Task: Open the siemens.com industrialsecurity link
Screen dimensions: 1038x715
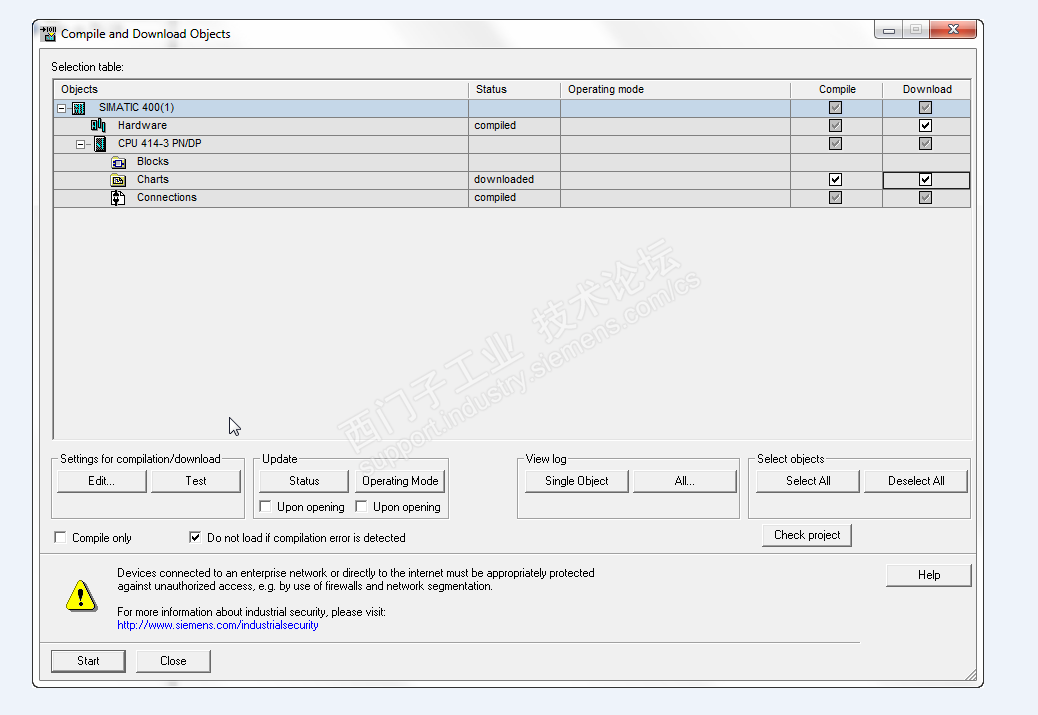Action: point(218,625)
